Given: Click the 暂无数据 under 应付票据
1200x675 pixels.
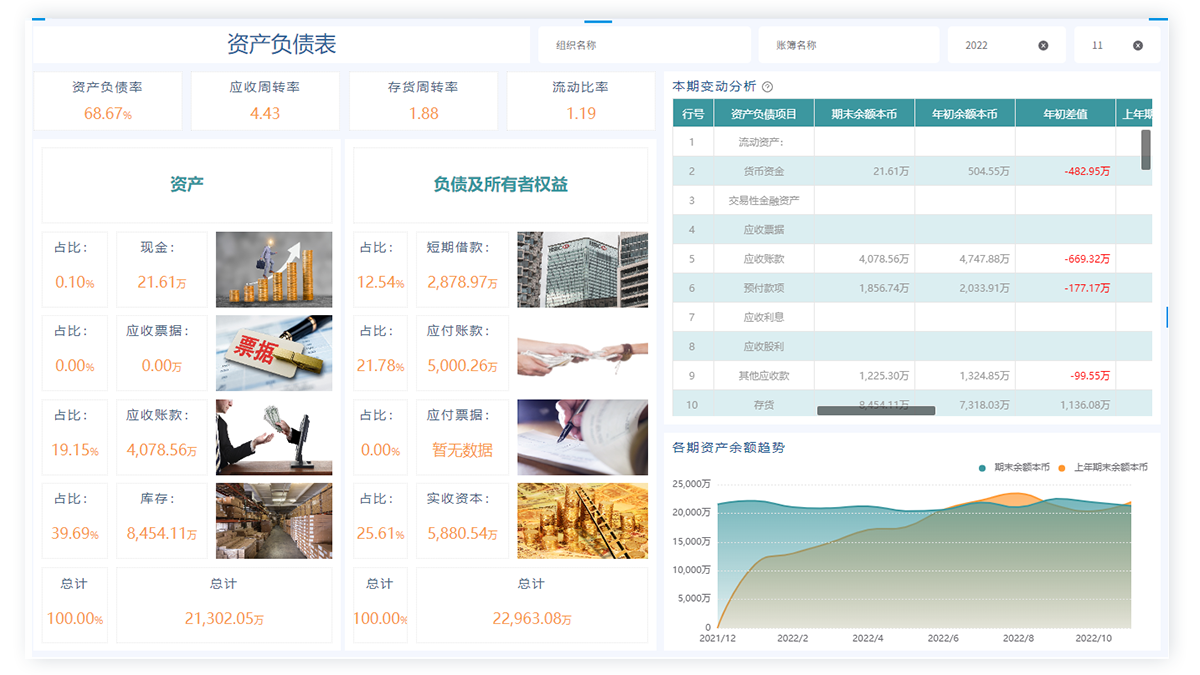Looking at the screenshot, I should 462,450.
